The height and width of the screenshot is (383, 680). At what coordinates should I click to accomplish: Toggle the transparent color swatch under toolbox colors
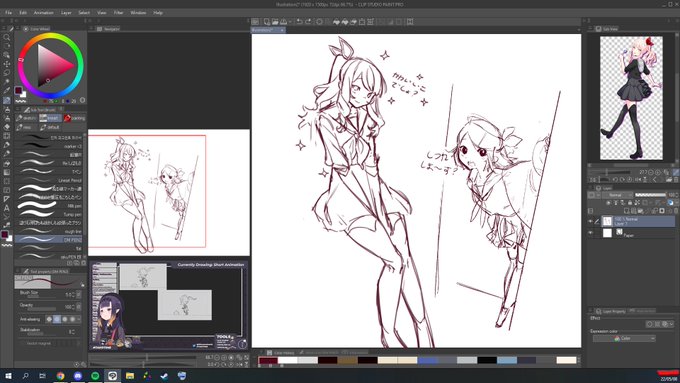pos(7,246)
